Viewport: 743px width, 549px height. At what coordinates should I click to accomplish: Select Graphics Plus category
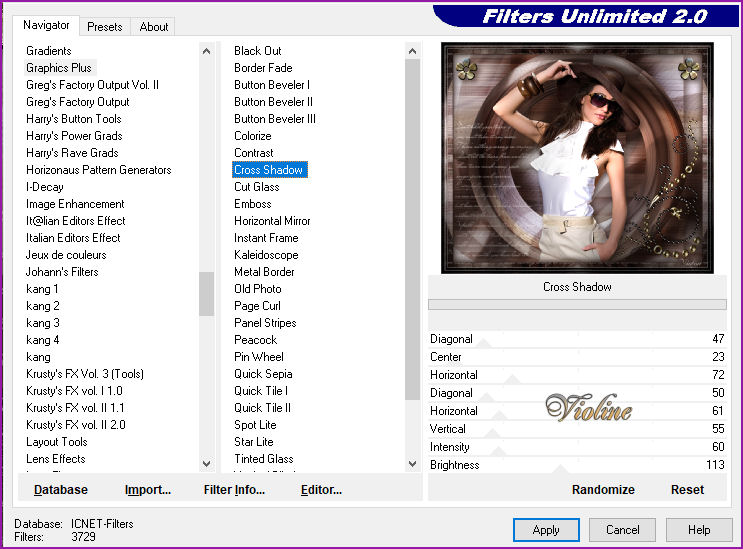pos(59,68)
